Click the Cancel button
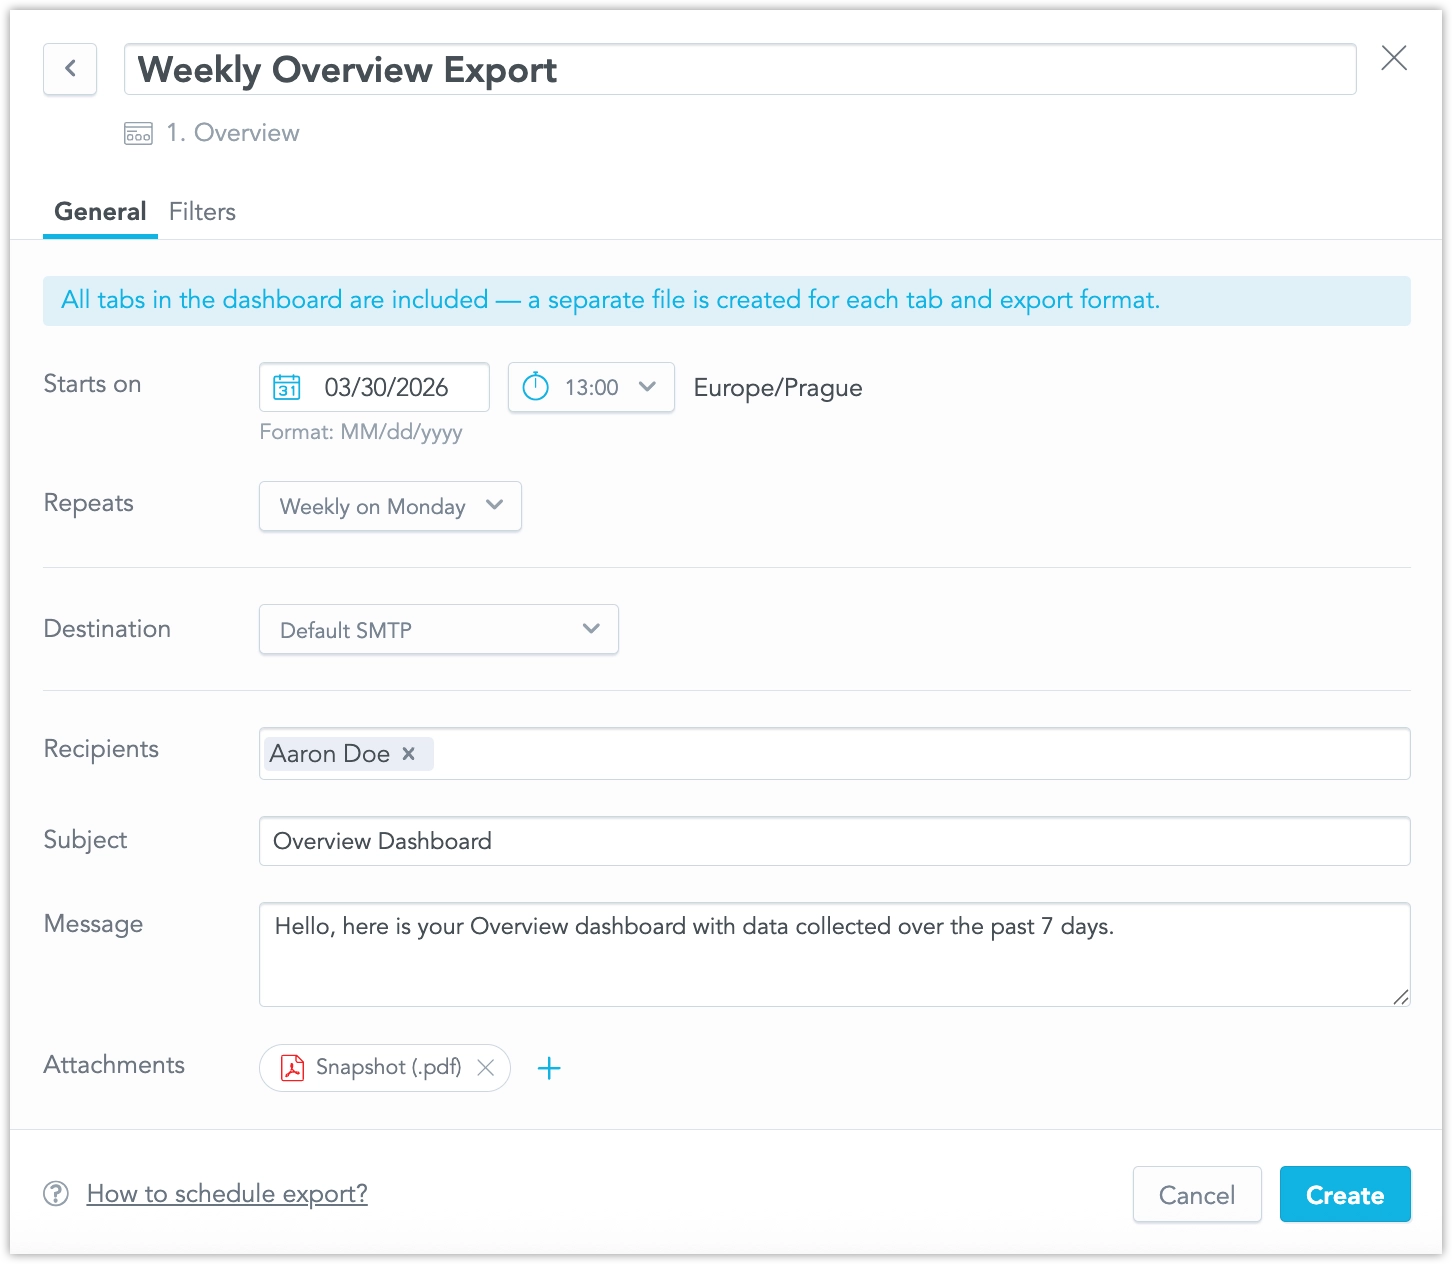This screenshot has width=1452, height=1264. (x=1197, y=1194)
